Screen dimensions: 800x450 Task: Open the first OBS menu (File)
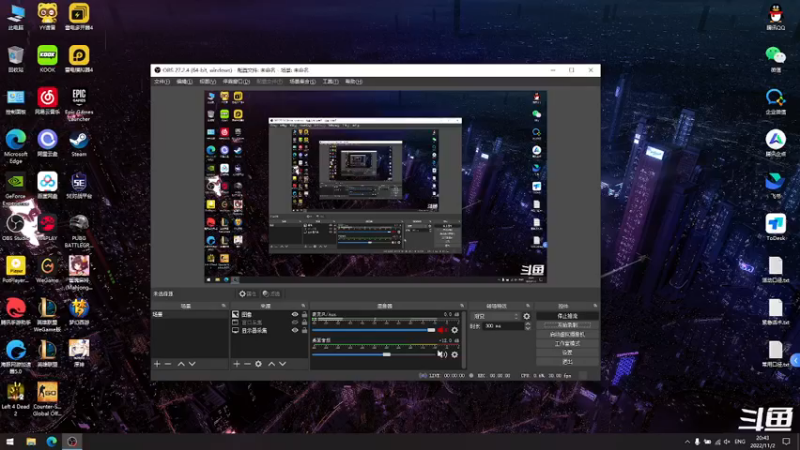pos(162,82)
